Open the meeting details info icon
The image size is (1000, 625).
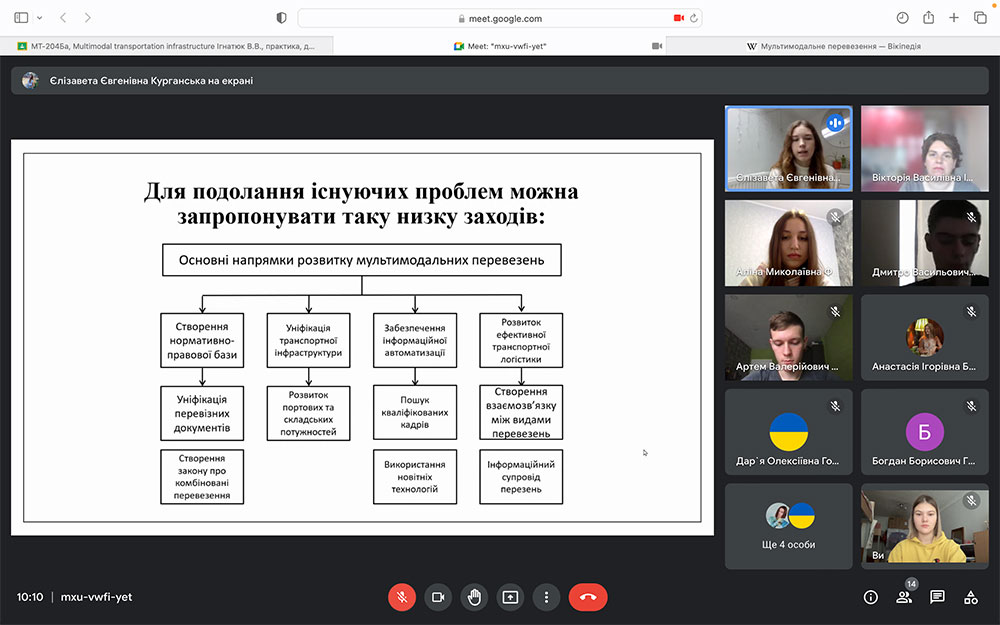(x=870, y=597)
